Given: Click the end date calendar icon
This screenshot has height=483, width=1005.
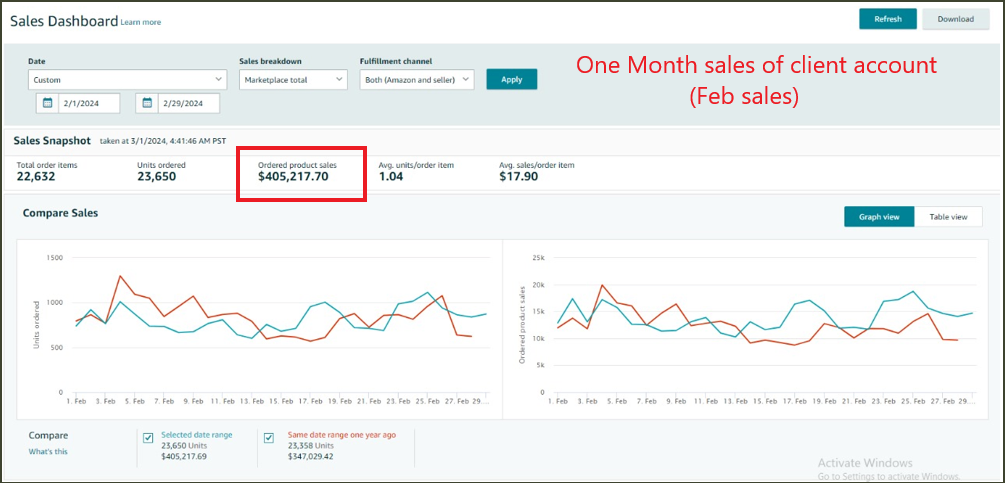Looking at the screenshot, I should pos(147,103).
